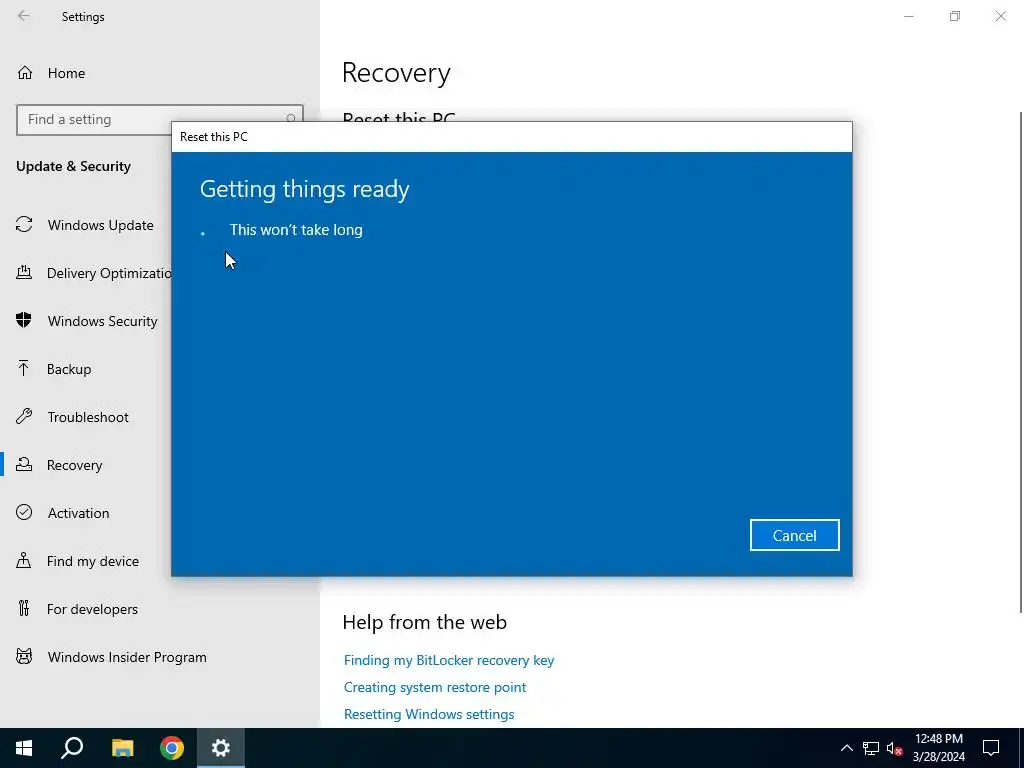Open taskbar search magnifier

click(x=72, y=748)
